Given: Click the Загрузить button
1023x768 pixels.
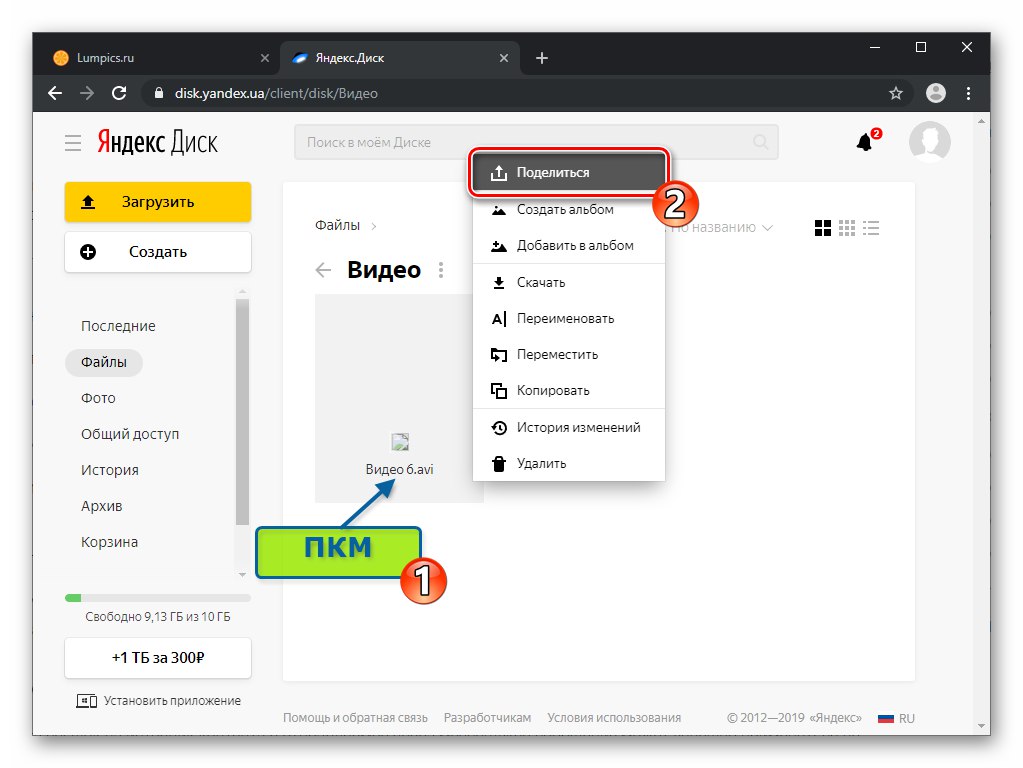Looking at the screenshot, I should 158,202.
